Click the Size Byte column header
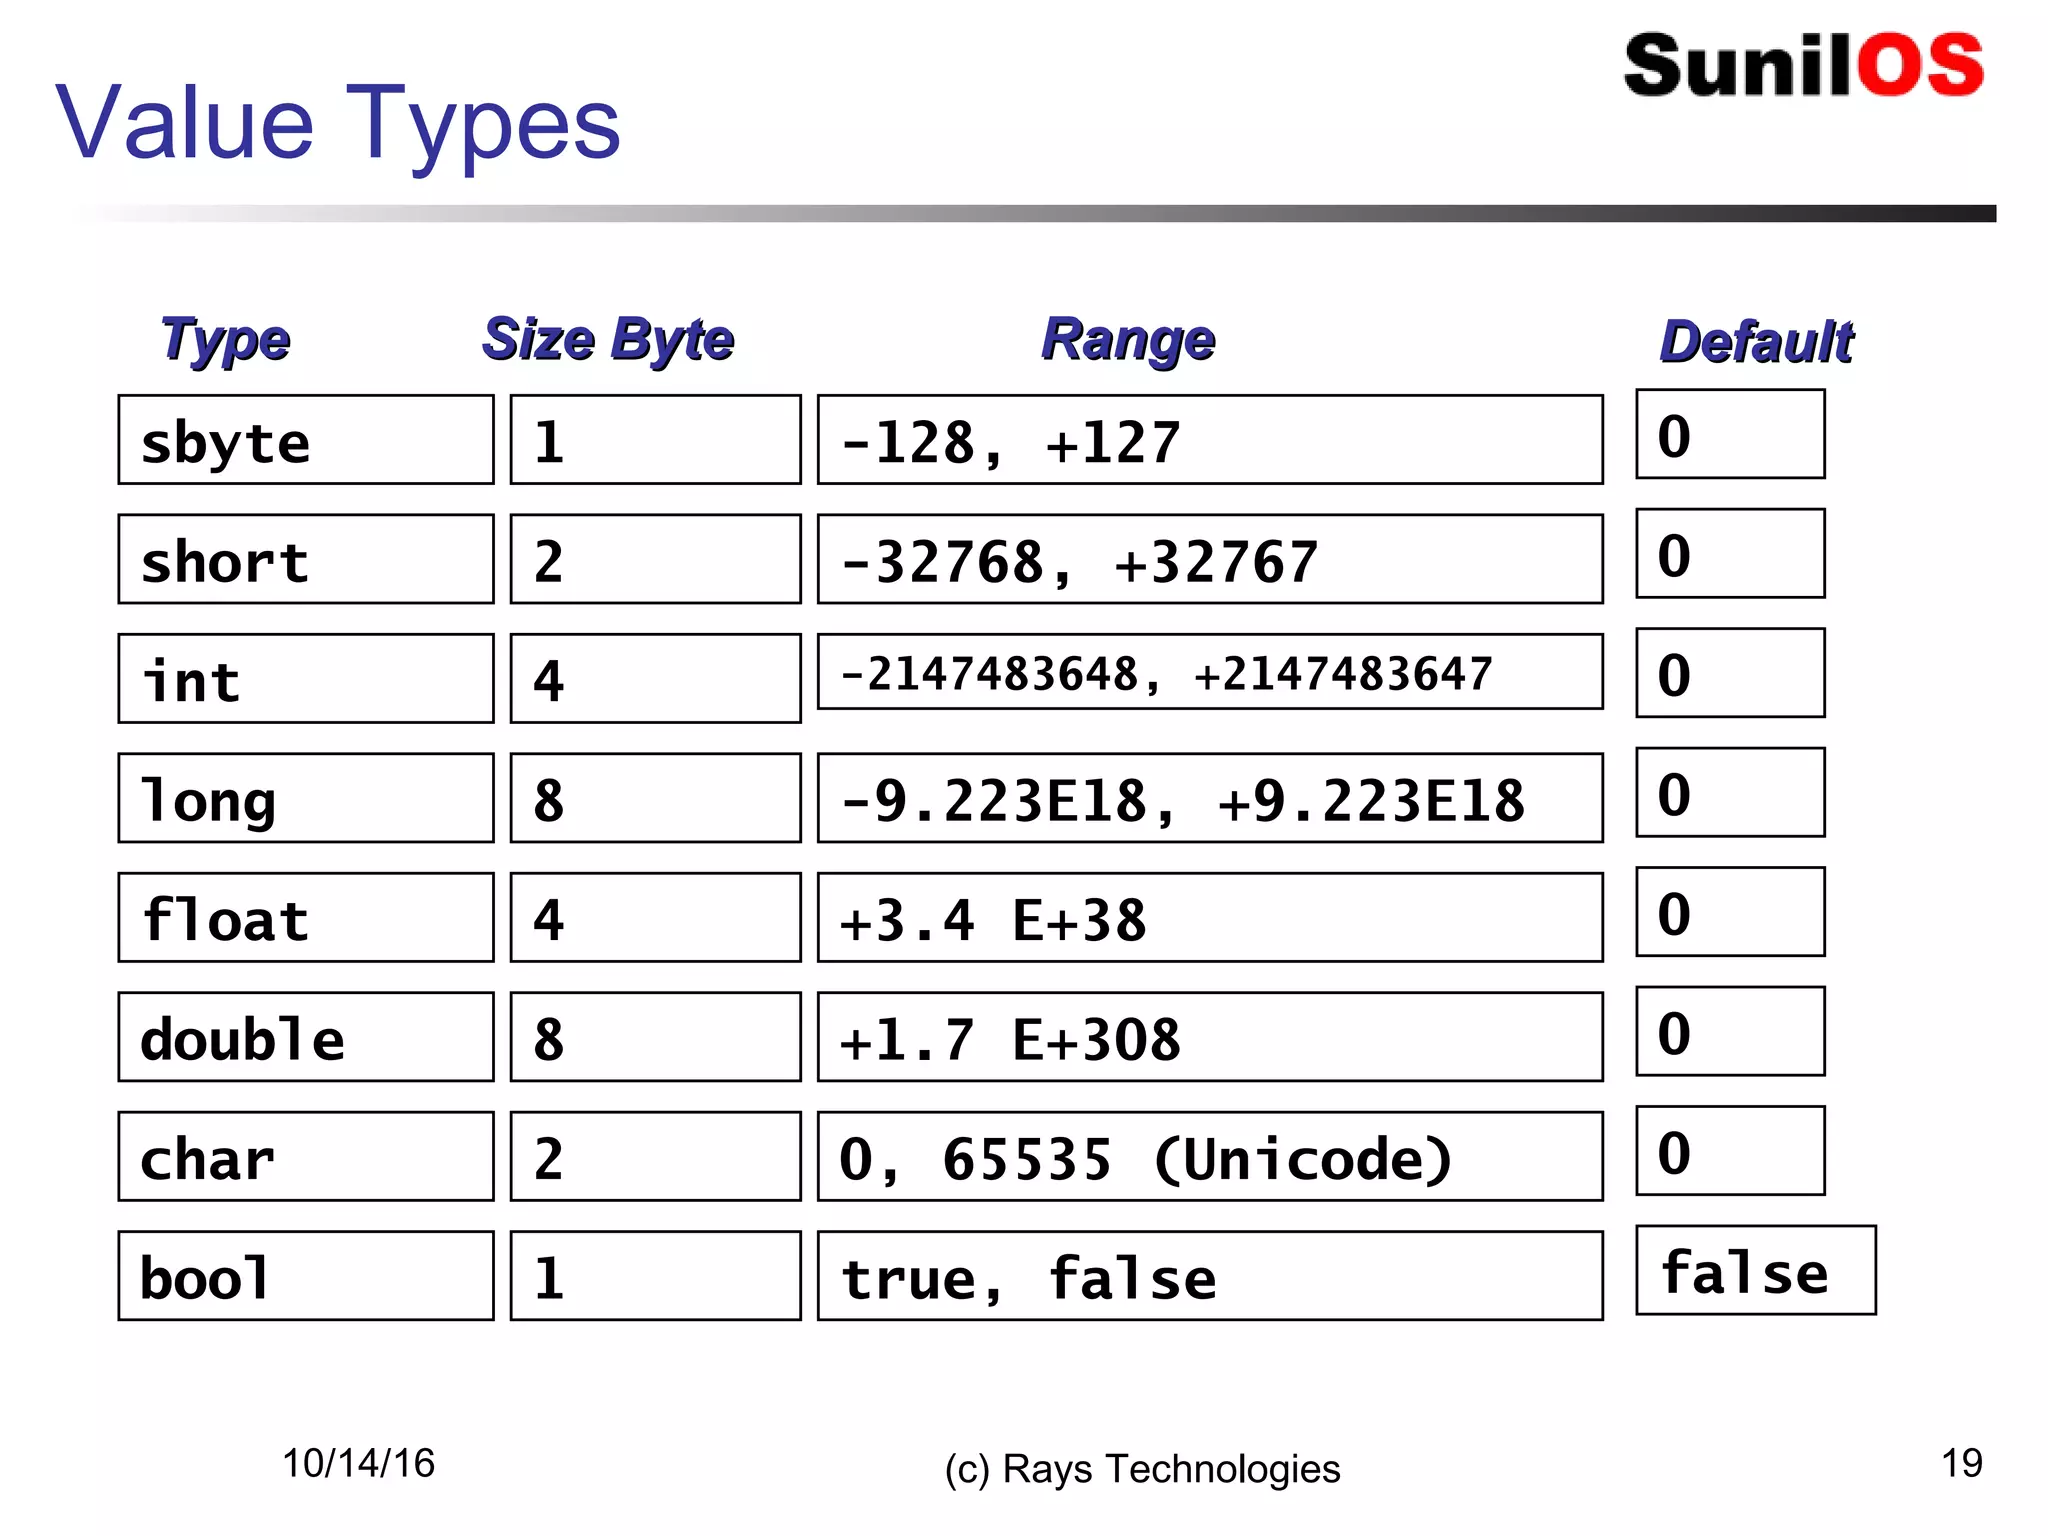This screenshot has width=2048, height=1536. click(x=608, y=339)
